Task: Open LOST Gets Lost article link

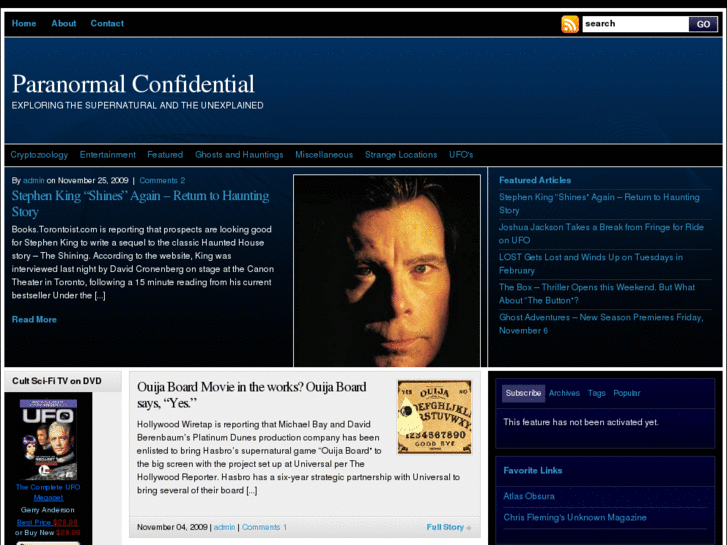Action: [591, 264]
